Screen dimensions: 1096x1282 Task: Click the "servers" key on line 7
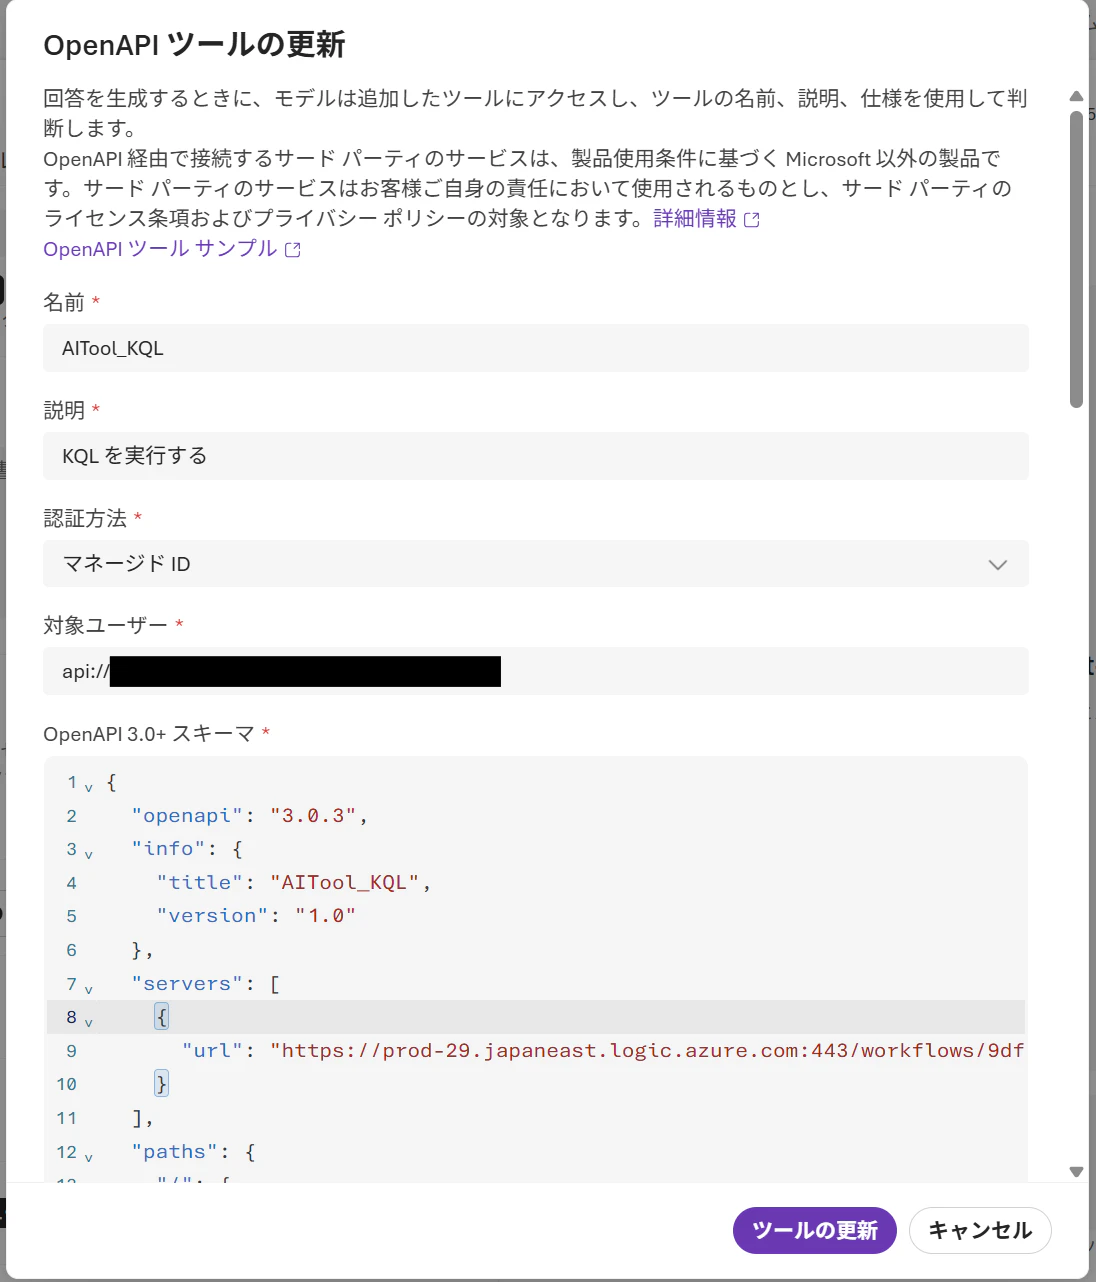[x=187, y=984]
